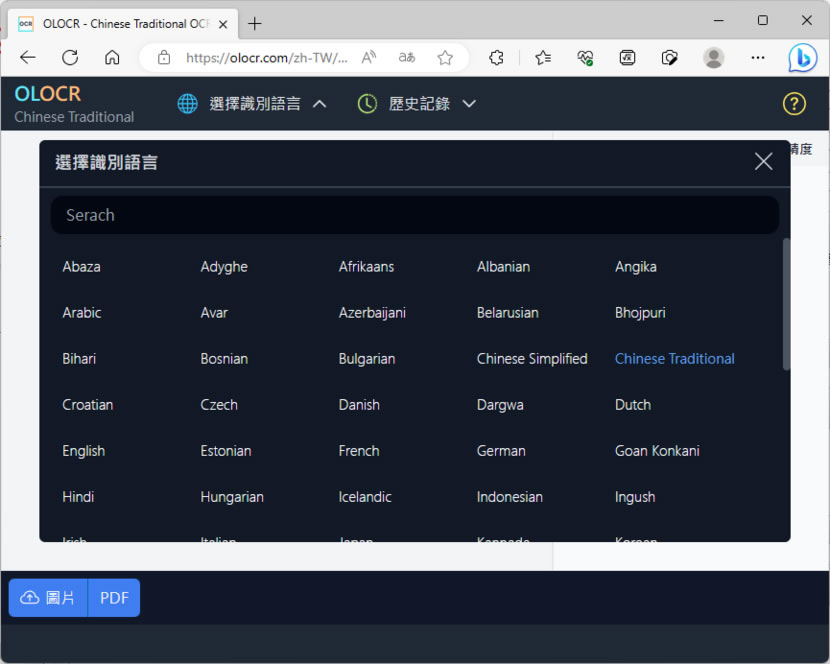Choose Chinese Simplified language option
This screenshot has width=830, height=664.
pos(532,359)
